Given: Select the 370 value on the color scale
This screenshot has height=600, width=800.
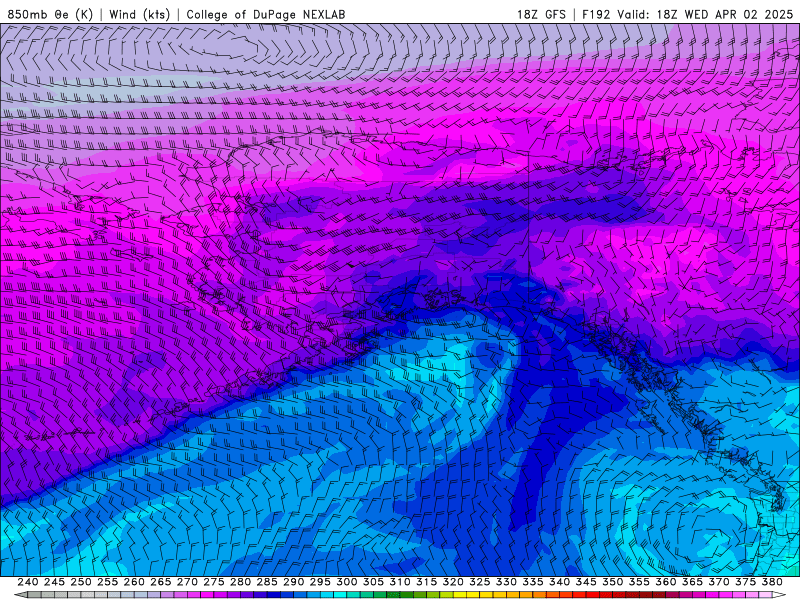Looking at the screenshot, I should coord(719,582).
